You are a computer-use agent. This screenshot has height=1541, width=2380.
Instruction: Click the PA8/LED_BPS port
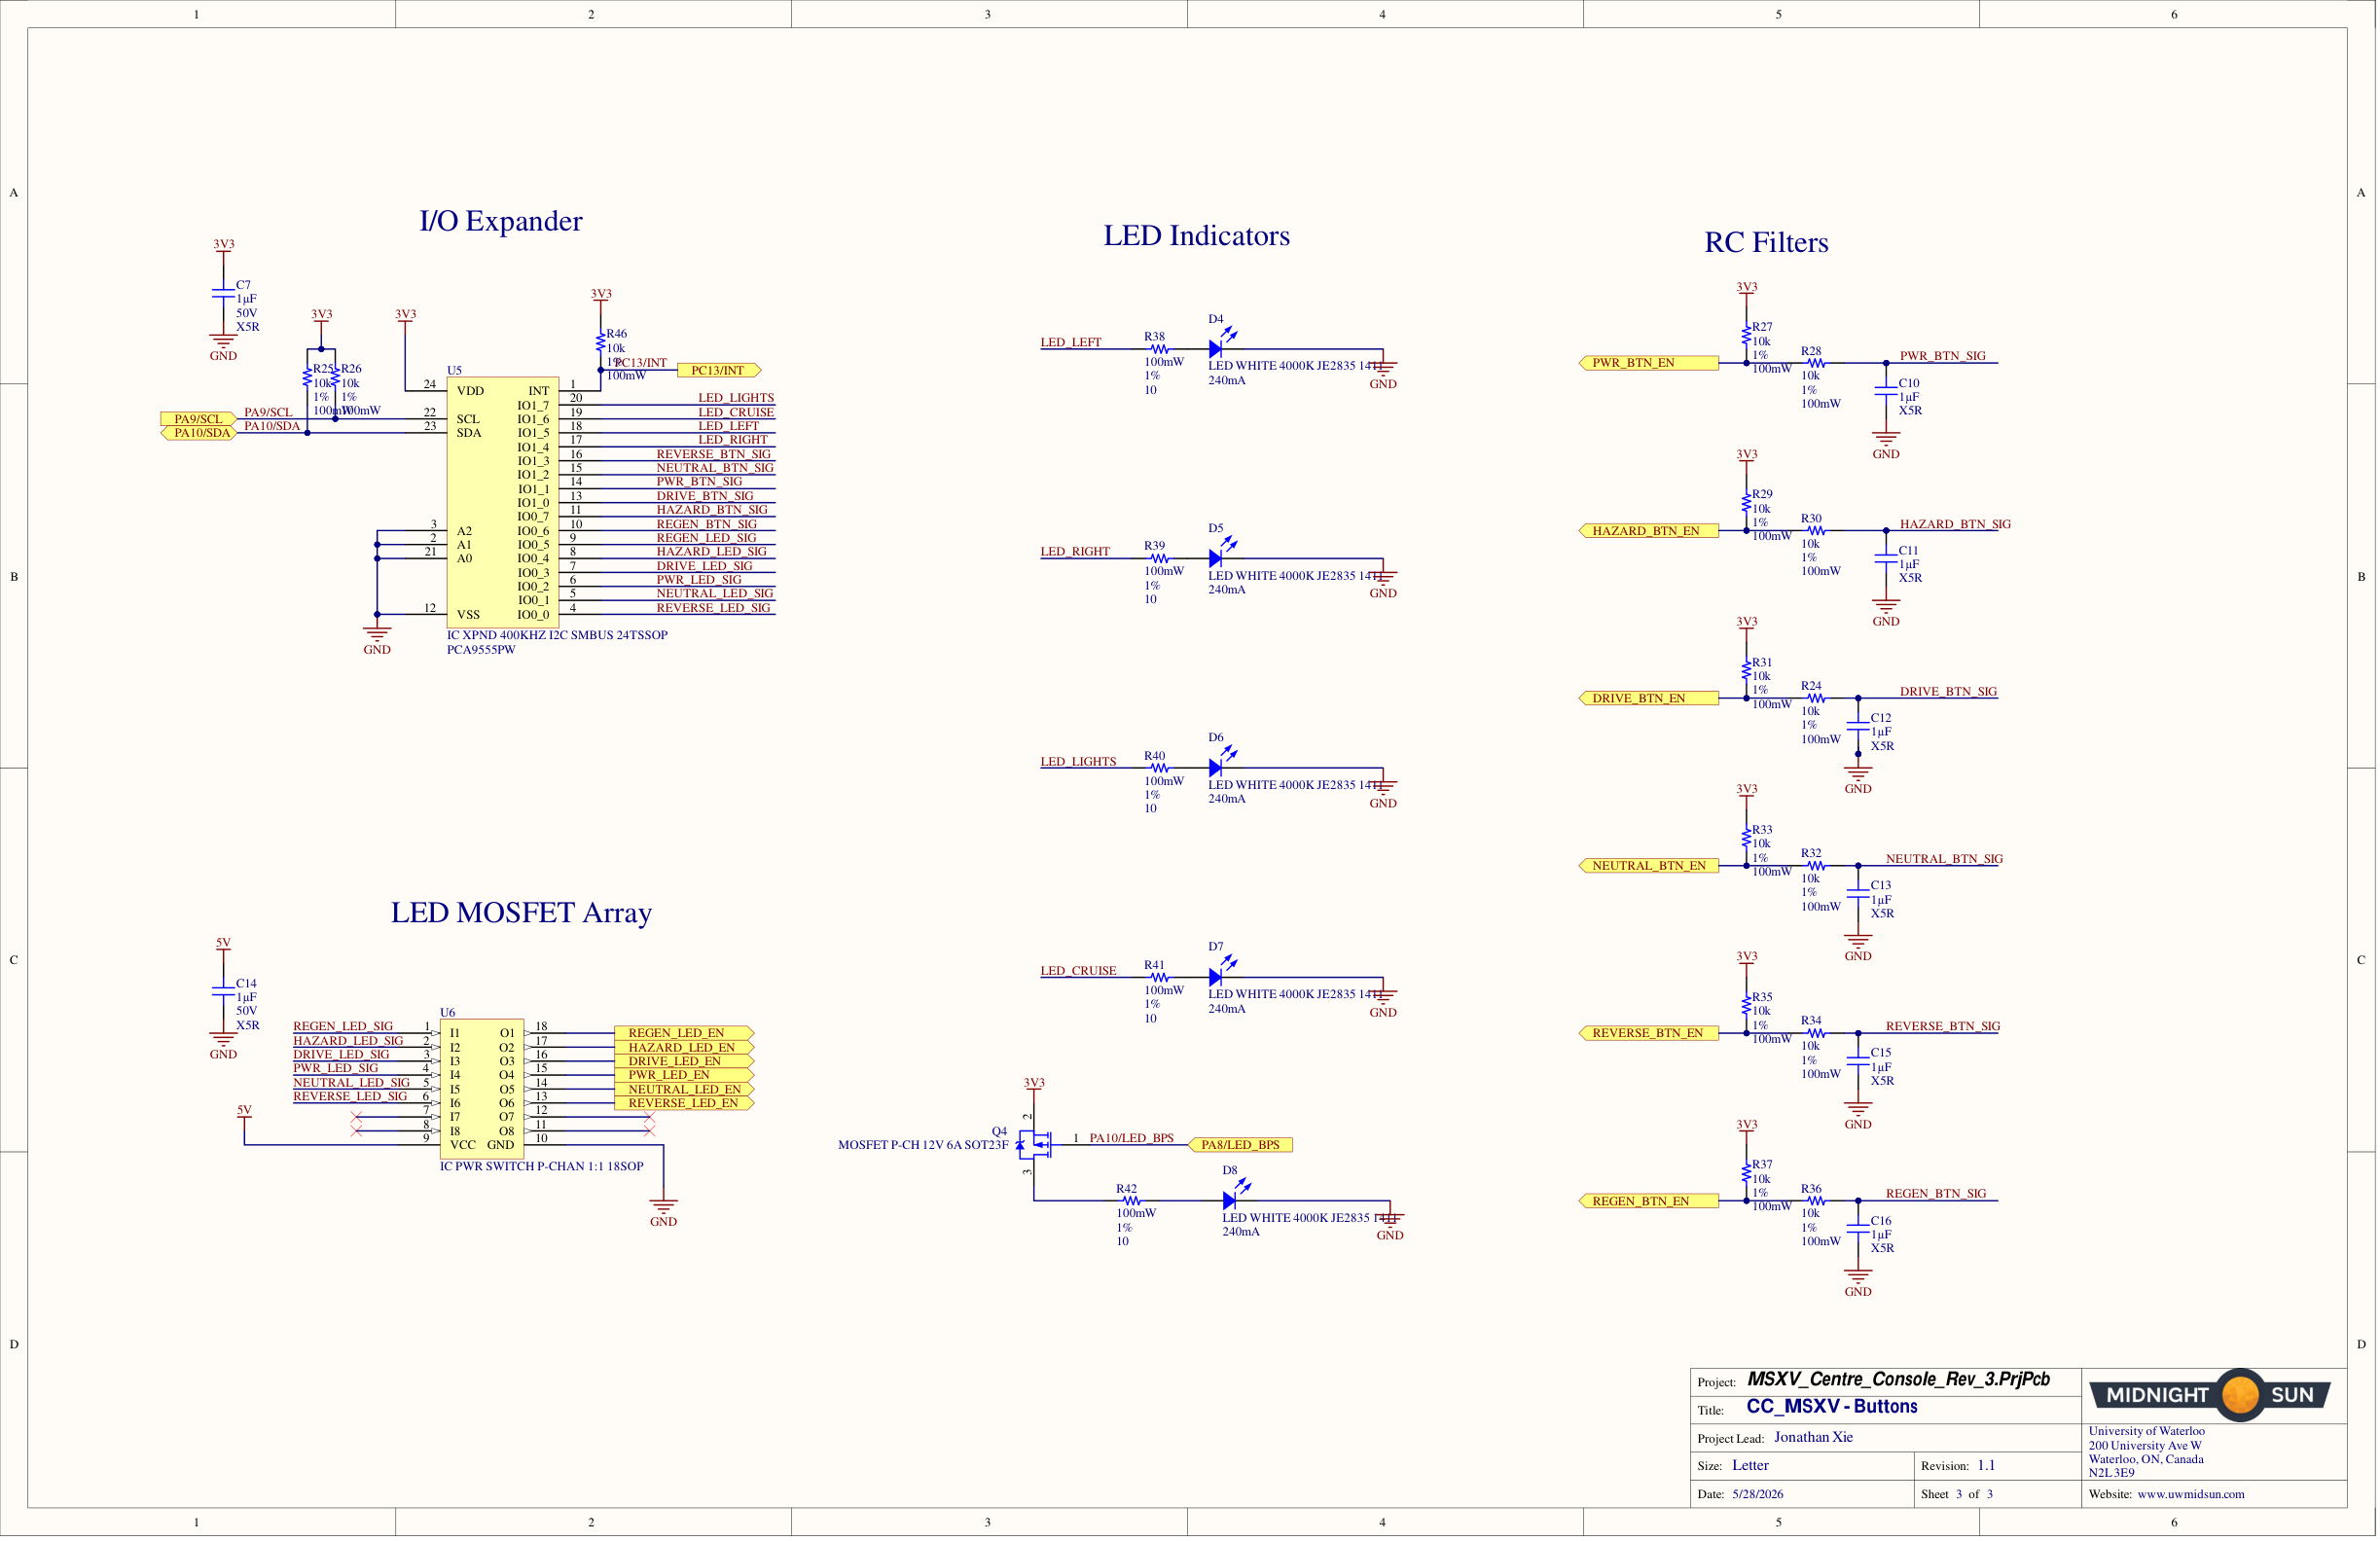click(x=1239, y=1144)
